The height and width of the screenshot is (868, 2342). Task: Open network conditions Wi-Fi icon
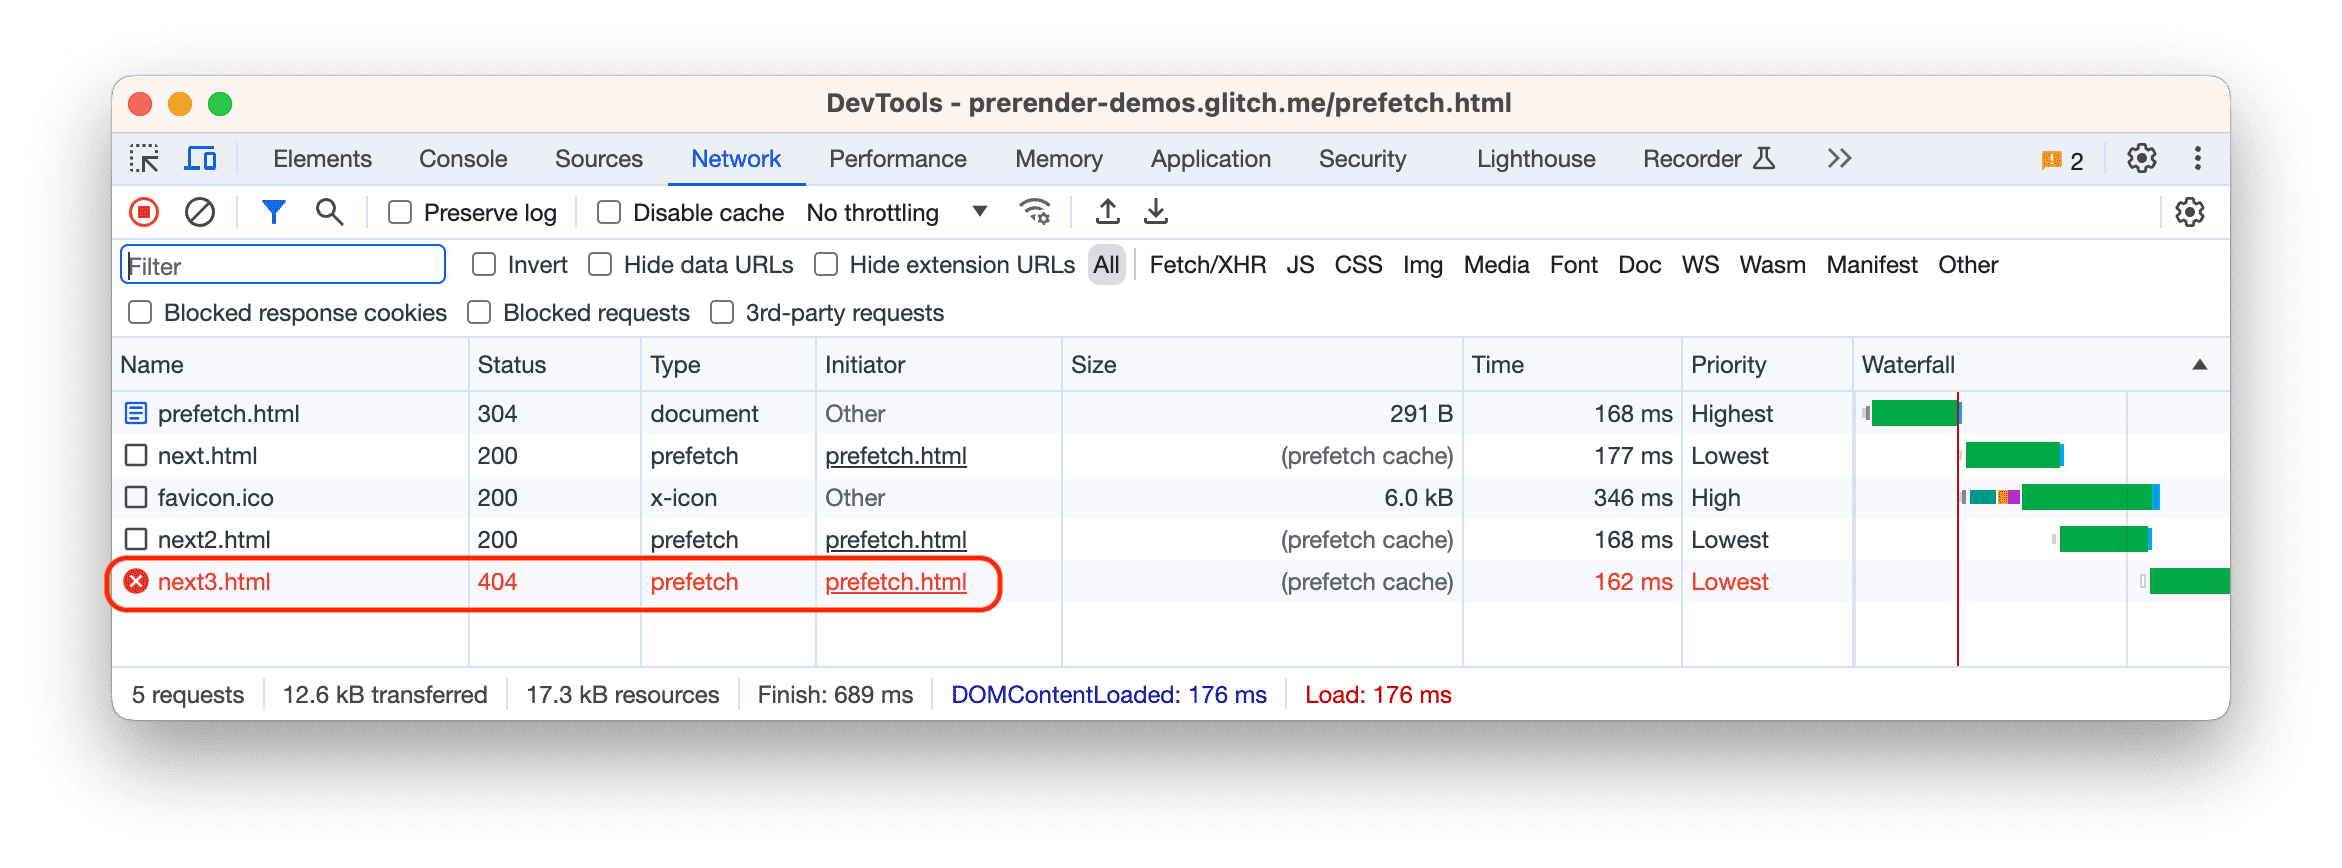(x=1034, y=212)
